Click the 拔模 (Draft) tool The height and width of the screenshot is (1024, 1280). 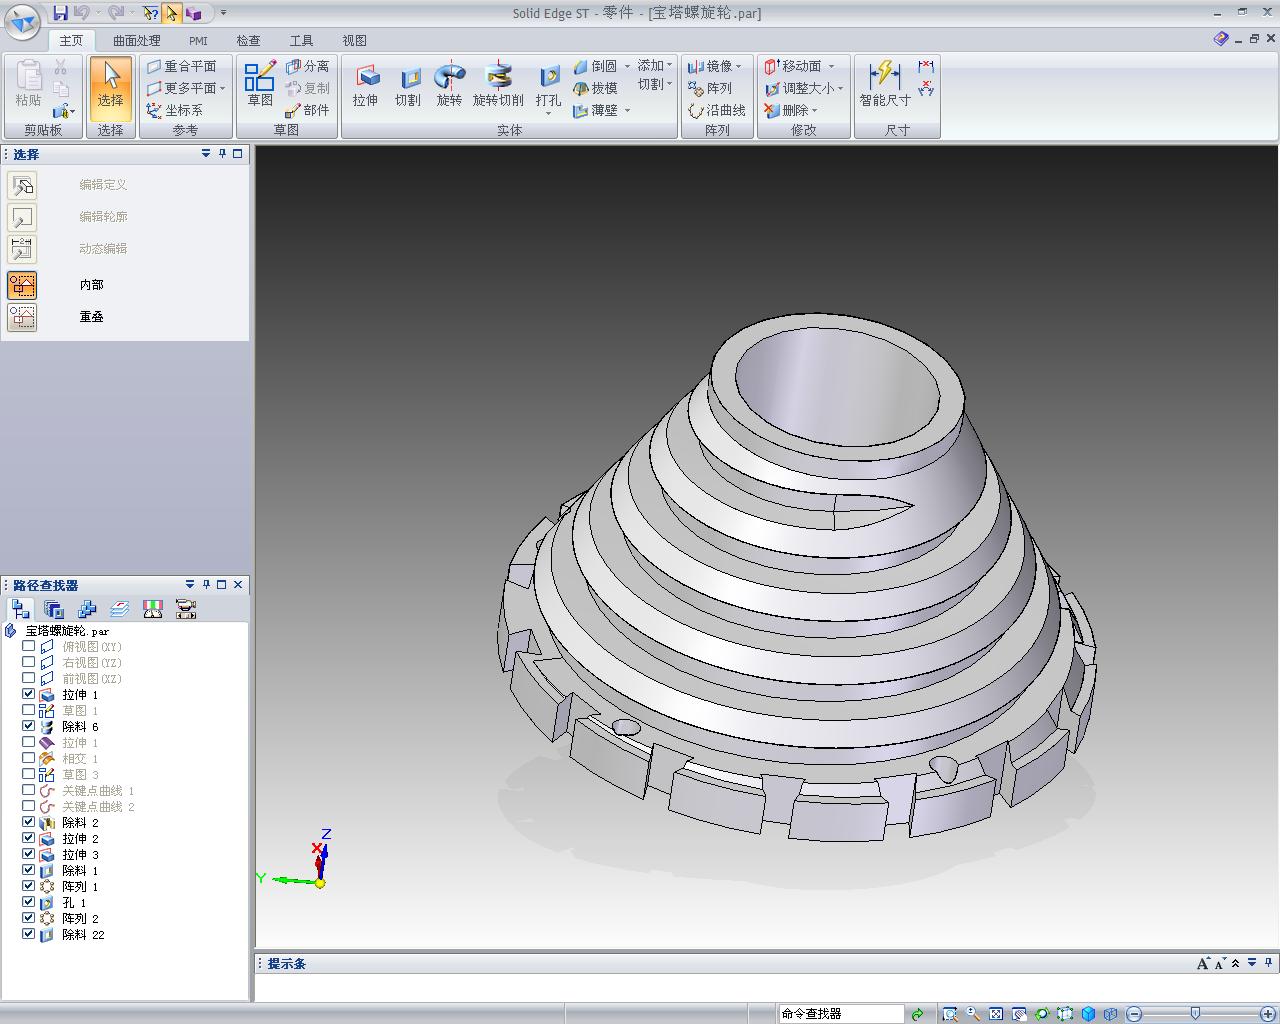595,88
